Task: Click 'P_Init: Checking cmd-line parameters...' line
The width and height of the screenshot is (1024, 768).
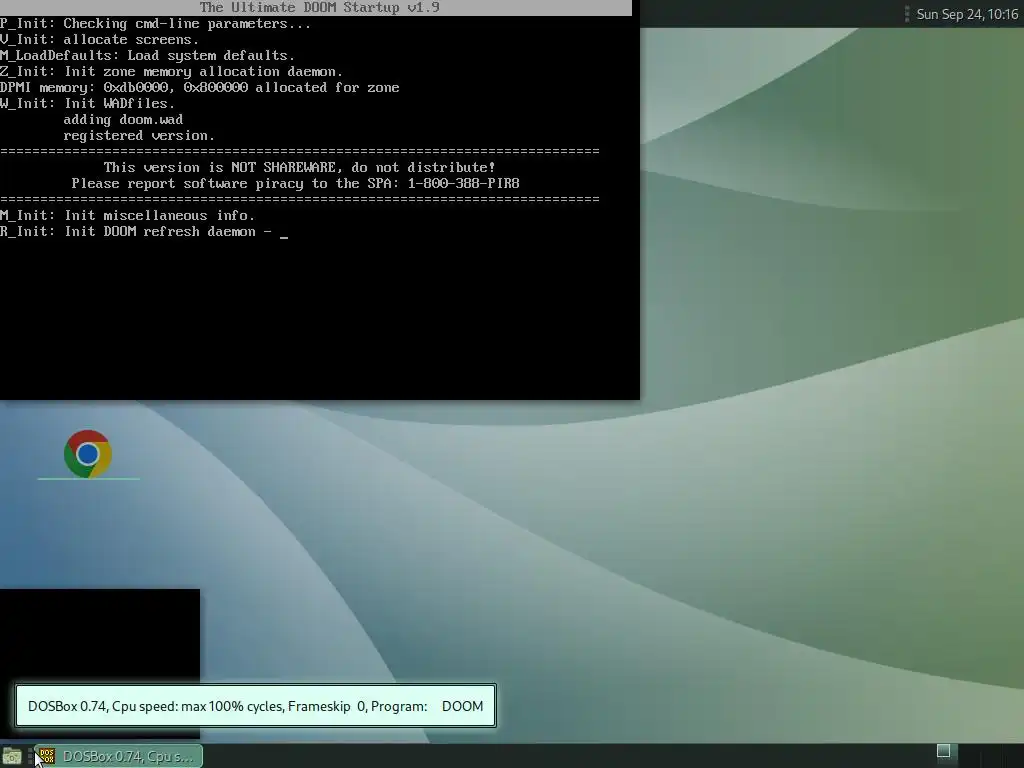Action: click(155, 24)
